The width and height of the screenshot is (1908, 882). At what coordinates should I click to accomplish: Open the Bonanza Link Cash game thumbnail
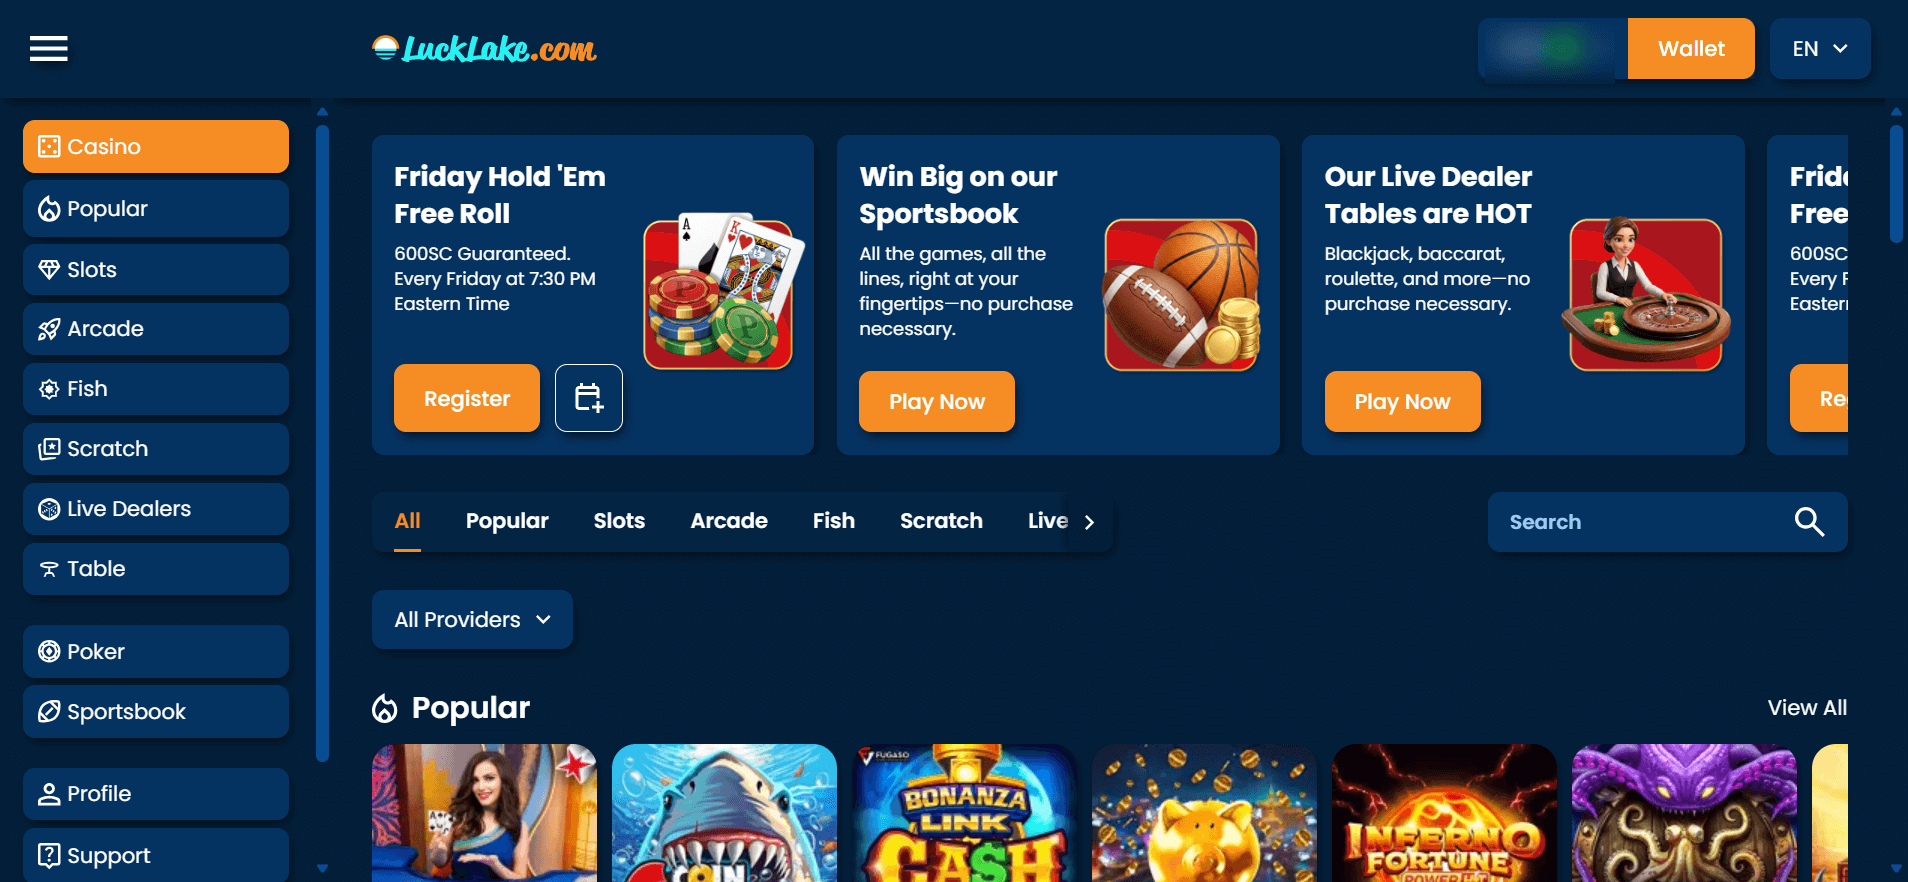[x=964, y=813]
